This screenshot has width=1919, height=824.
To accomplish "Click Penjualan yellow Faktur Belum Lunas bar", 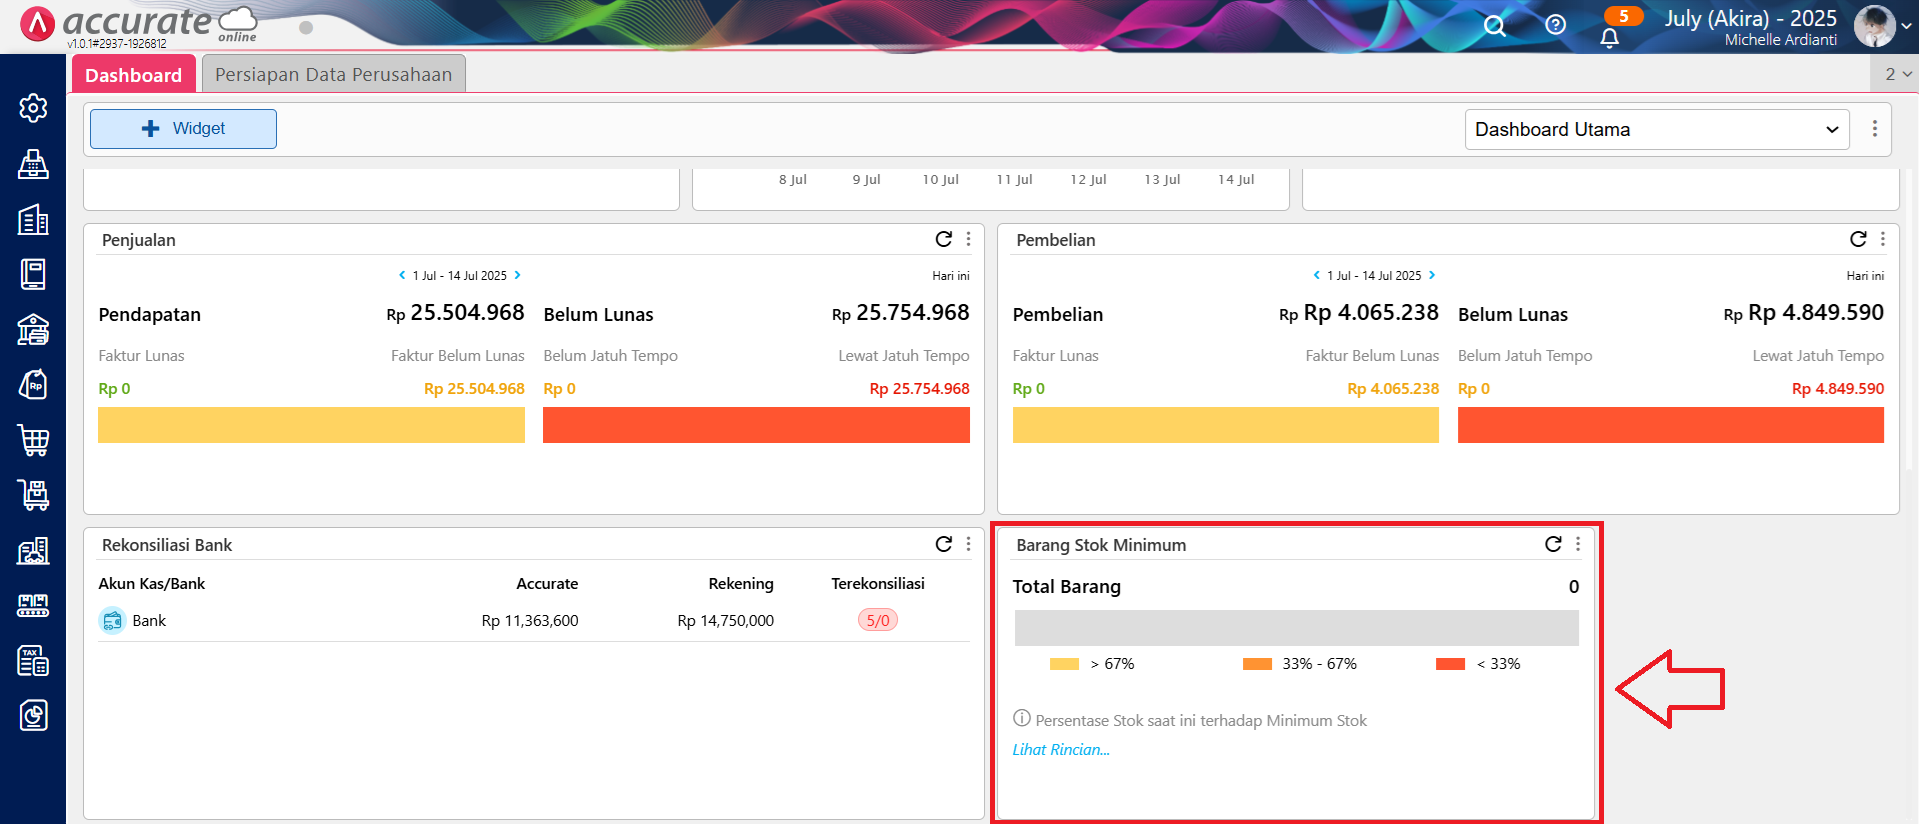I will (311, 425).
